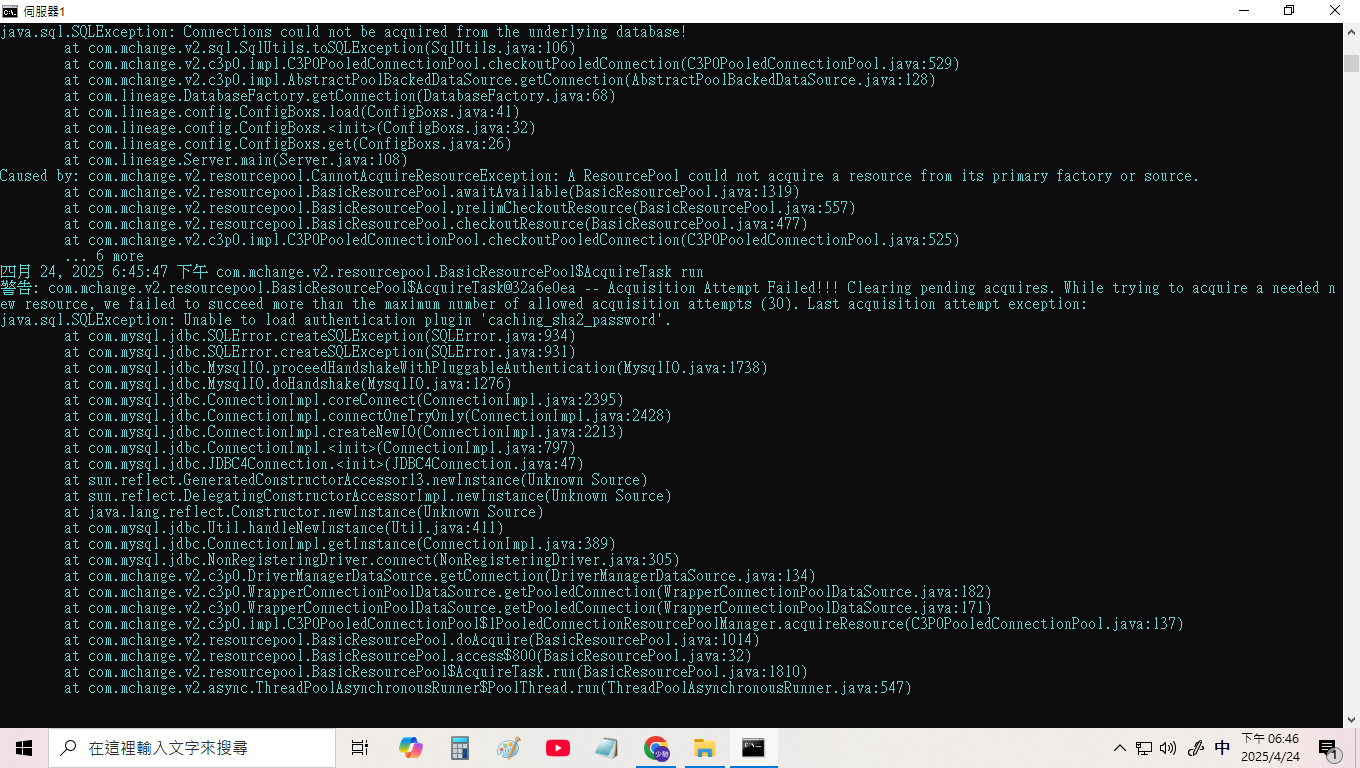Toggle the 中 input method indicator
This screenshot has width=1360, height=768.
[1222, 748]
